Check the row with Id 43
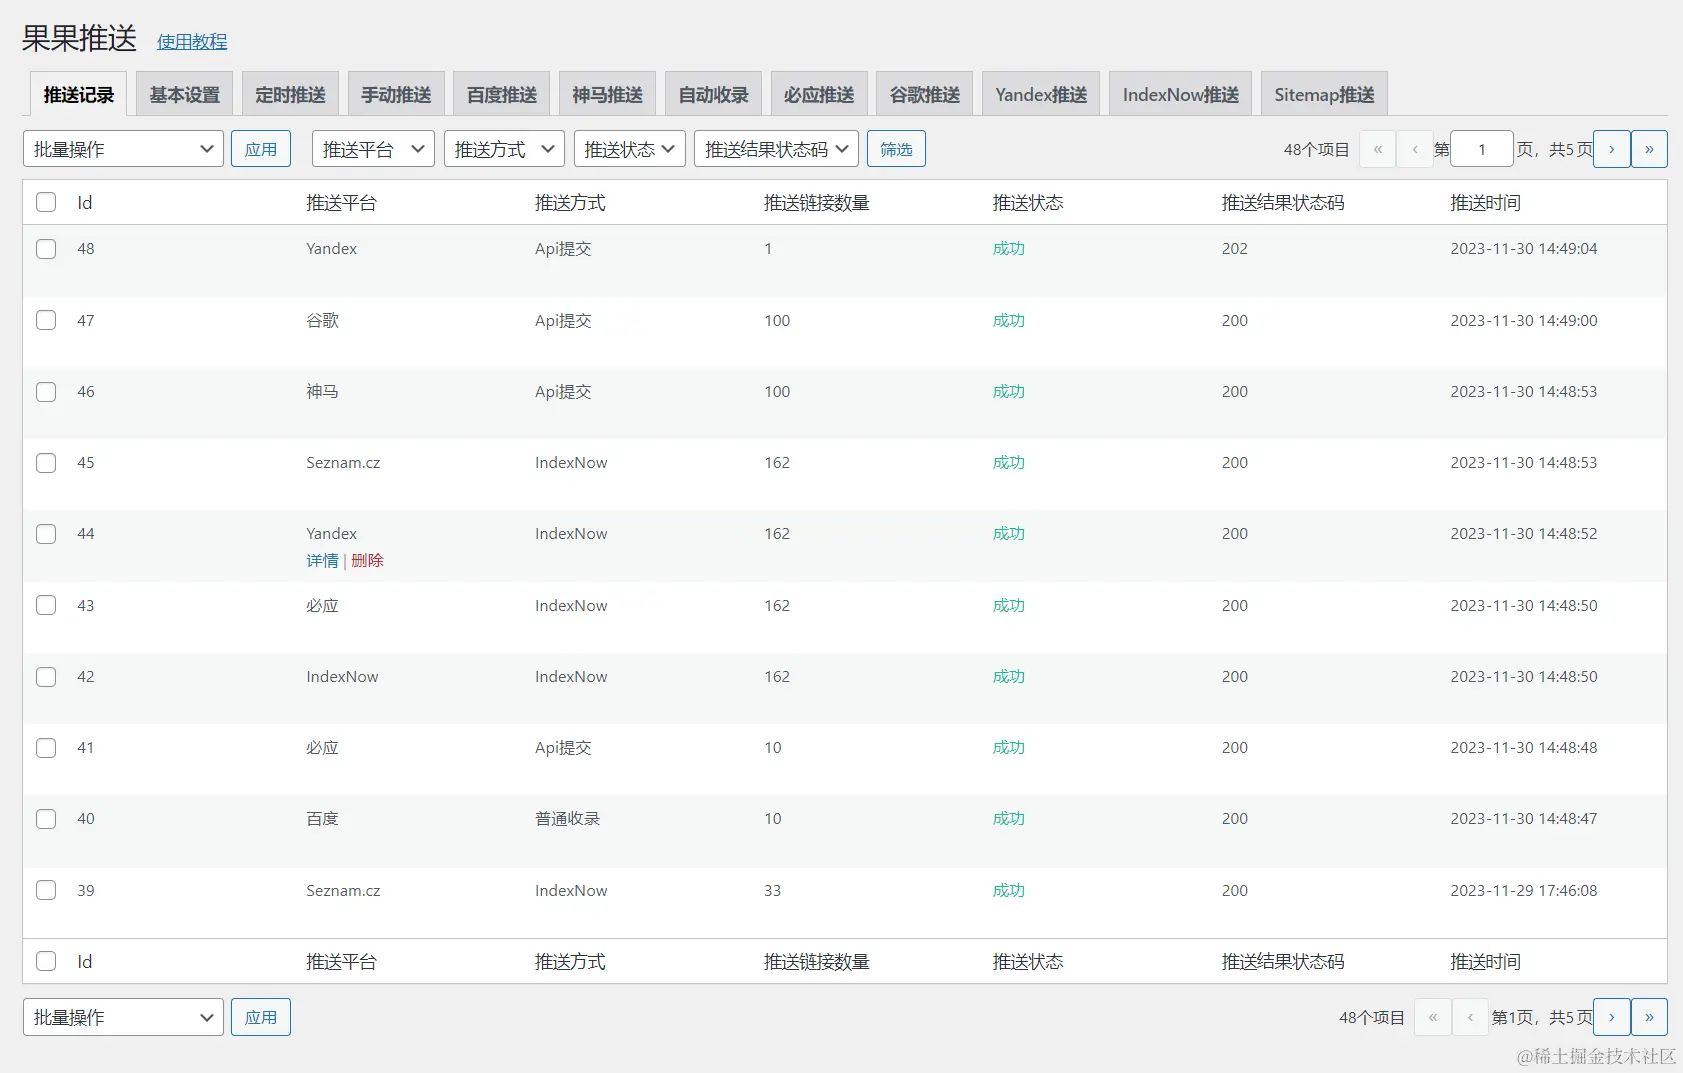 coord(46,605)
